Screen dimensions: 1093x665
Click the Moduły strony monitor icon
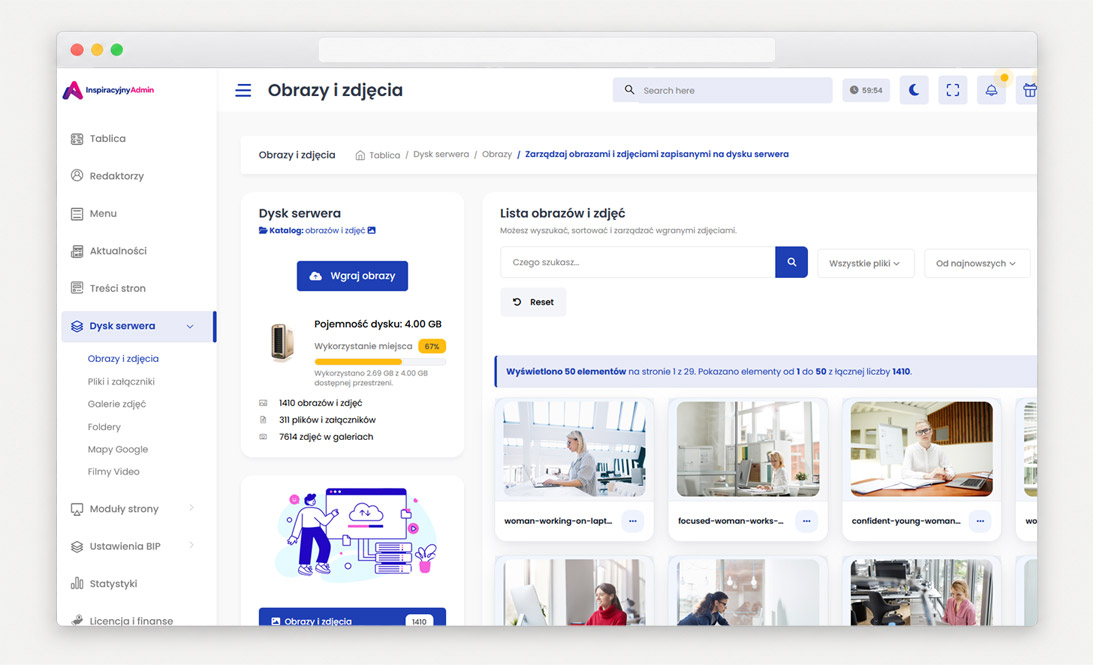[x=77, y=510]
